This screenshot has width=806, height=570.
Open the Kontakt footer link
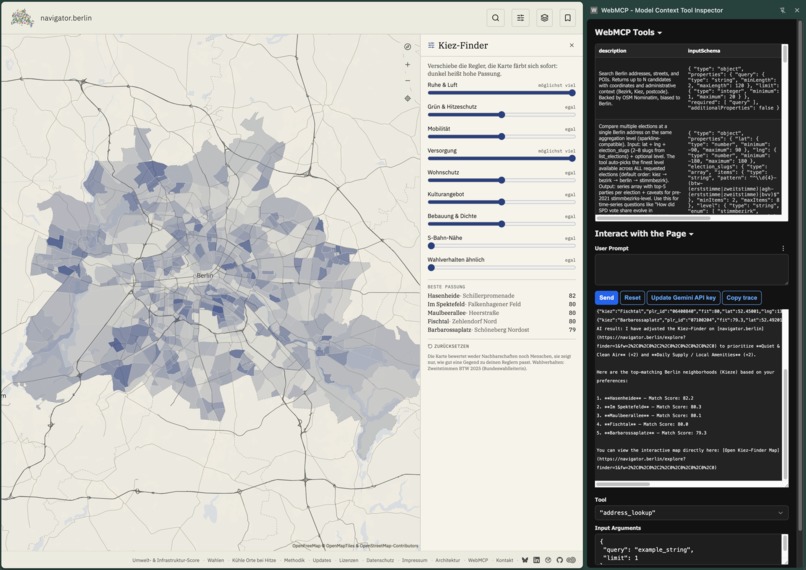(504, 560)
